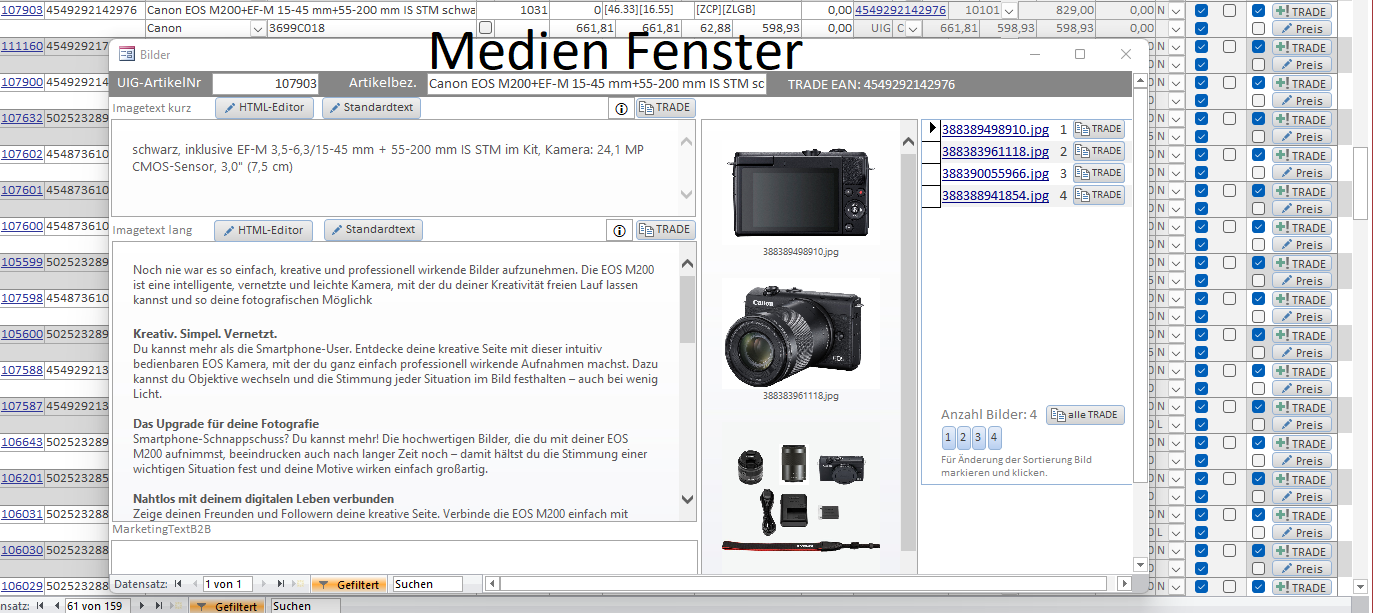Toggle checkbox directly left of Preis in row 107903

click(1258, 29)
